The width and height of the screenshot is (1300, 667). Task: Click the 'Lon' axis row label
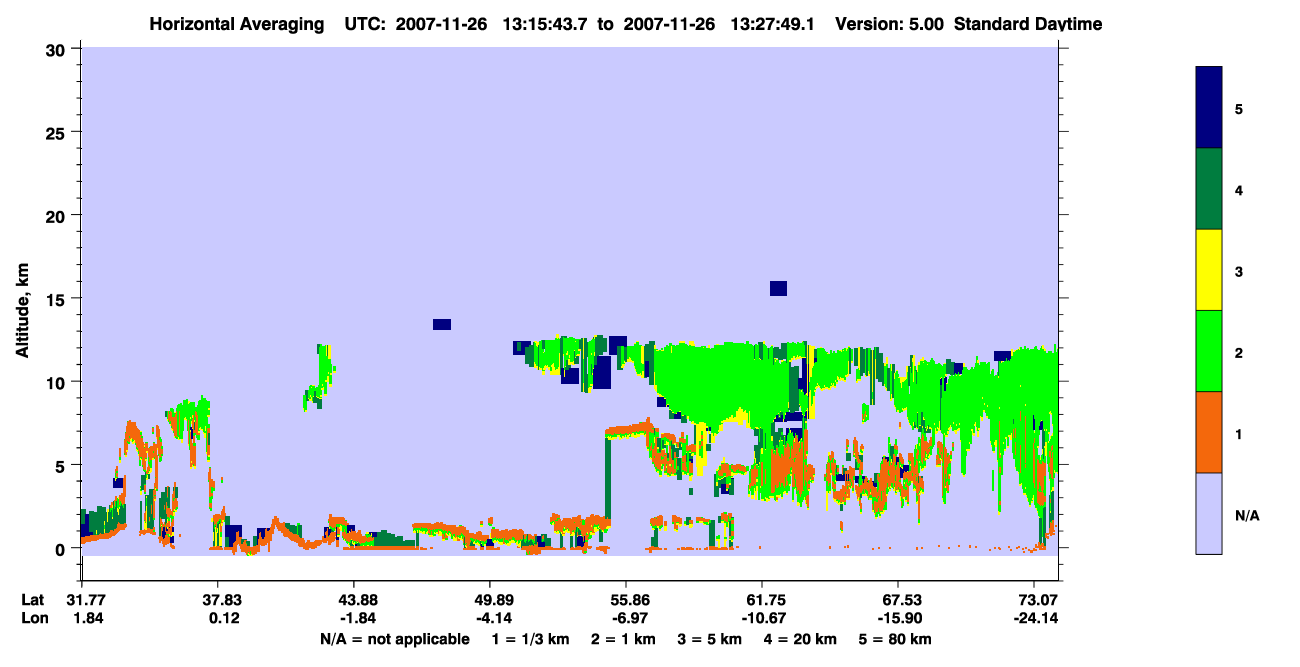click(x=34, y=618)
